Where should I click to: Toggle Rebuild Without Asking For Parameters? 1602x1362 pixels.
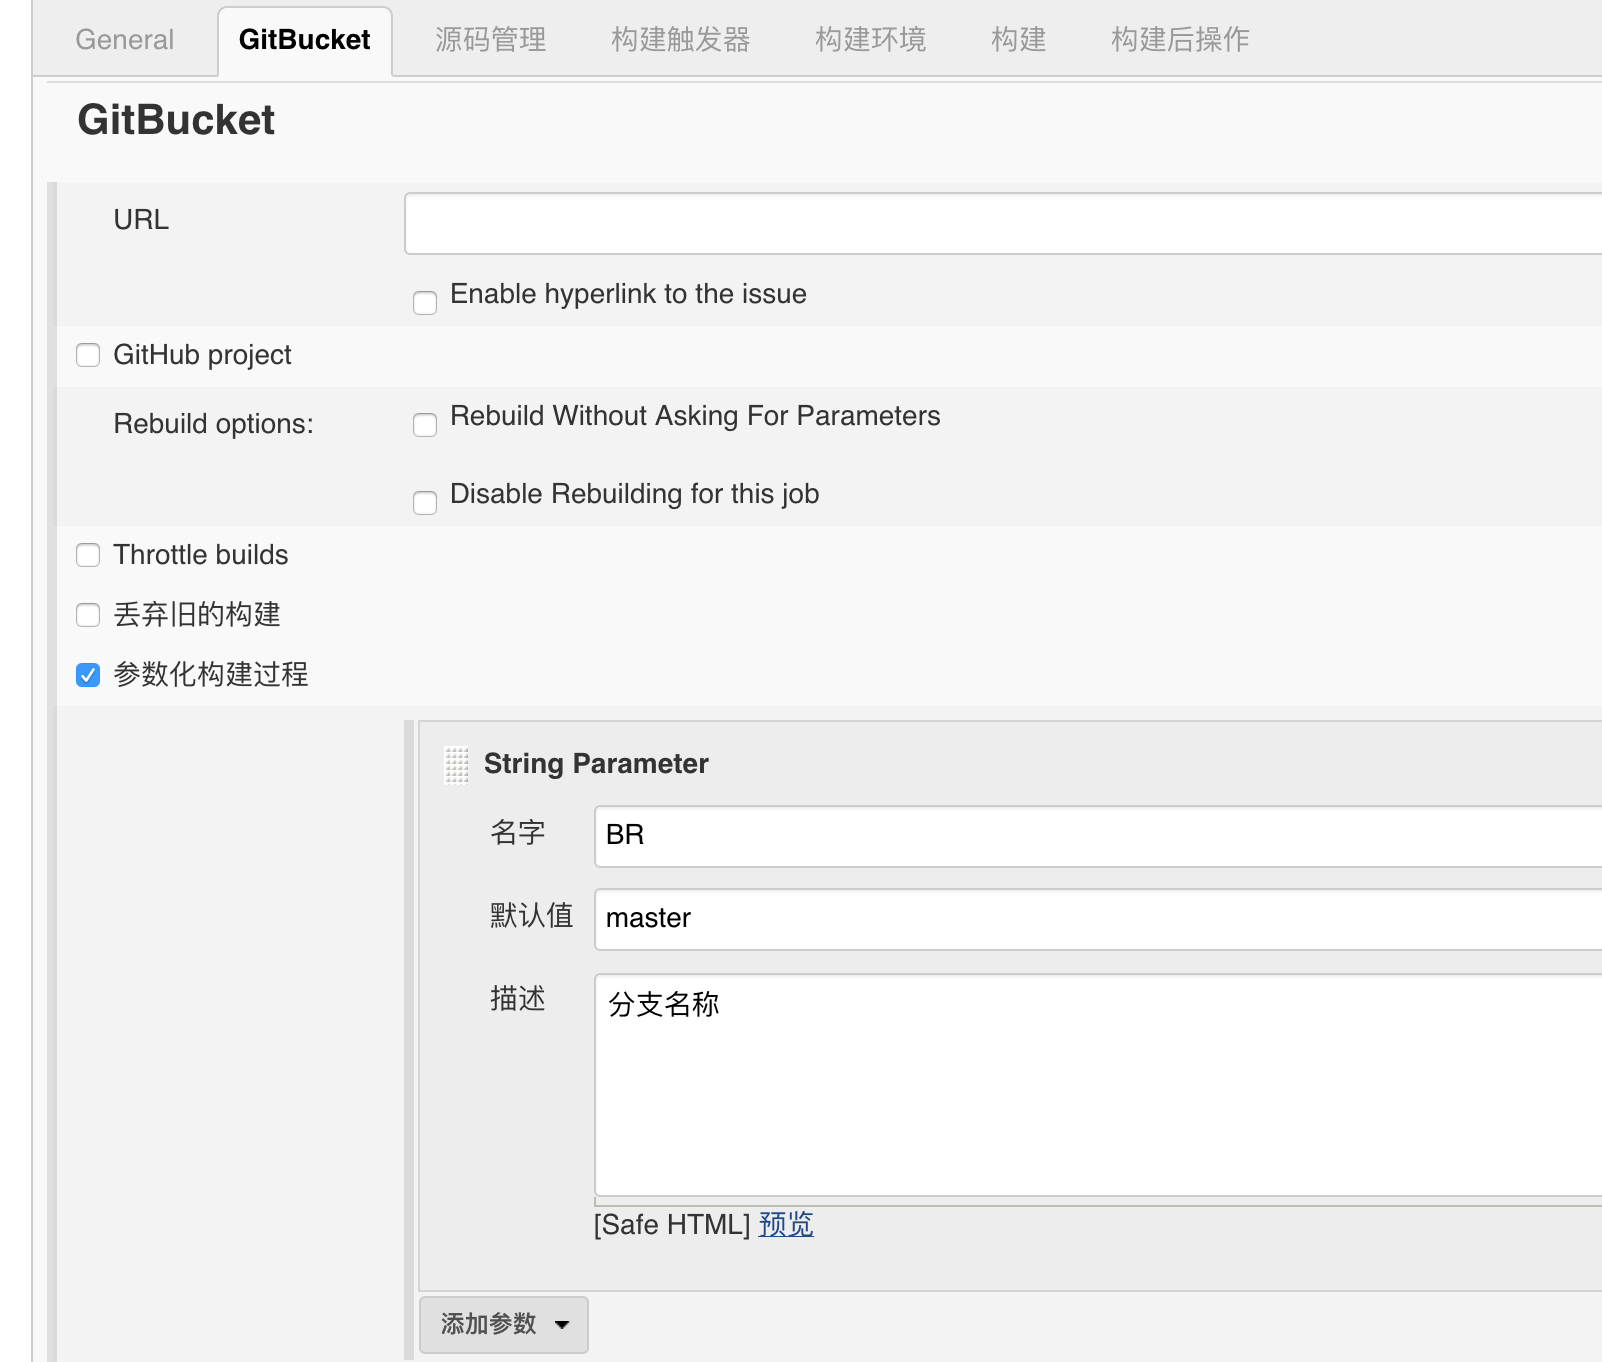tap(425, 425)
